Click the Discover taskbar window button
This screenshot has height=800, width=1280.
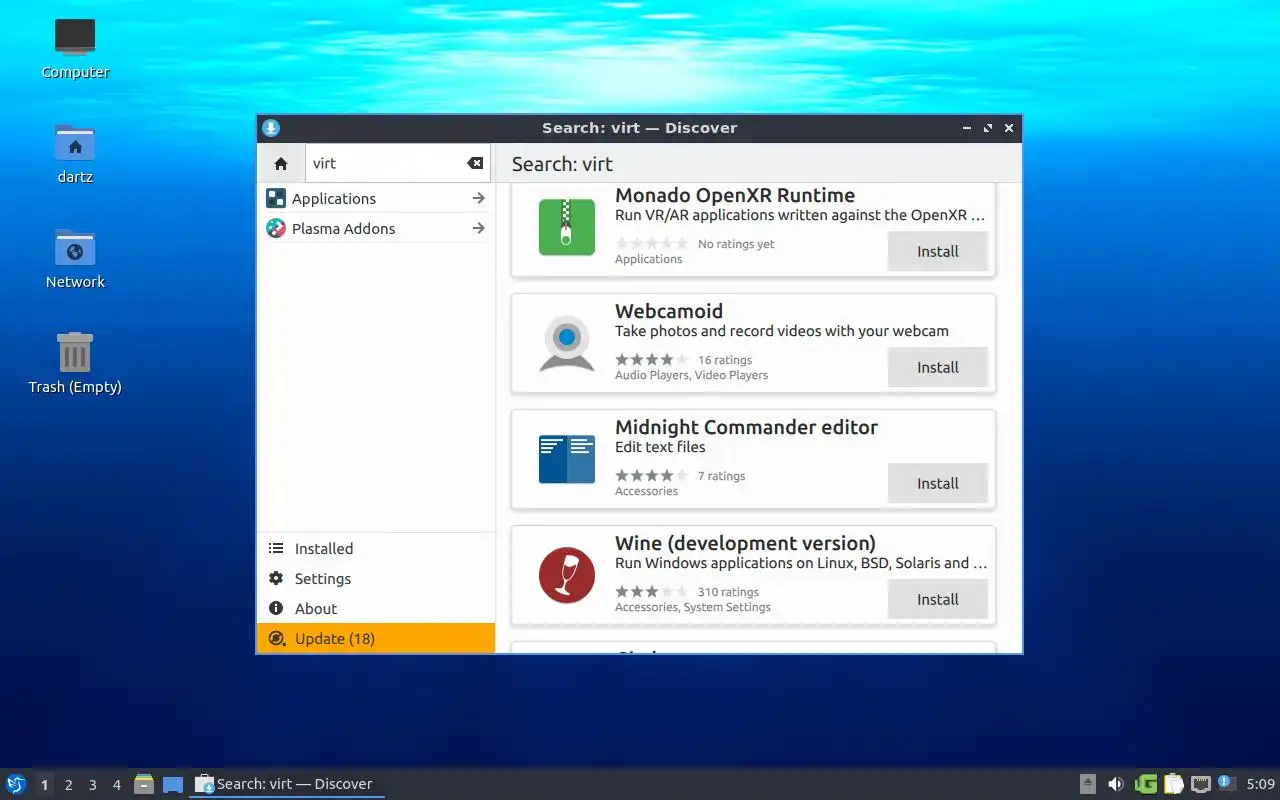point(287,784)
